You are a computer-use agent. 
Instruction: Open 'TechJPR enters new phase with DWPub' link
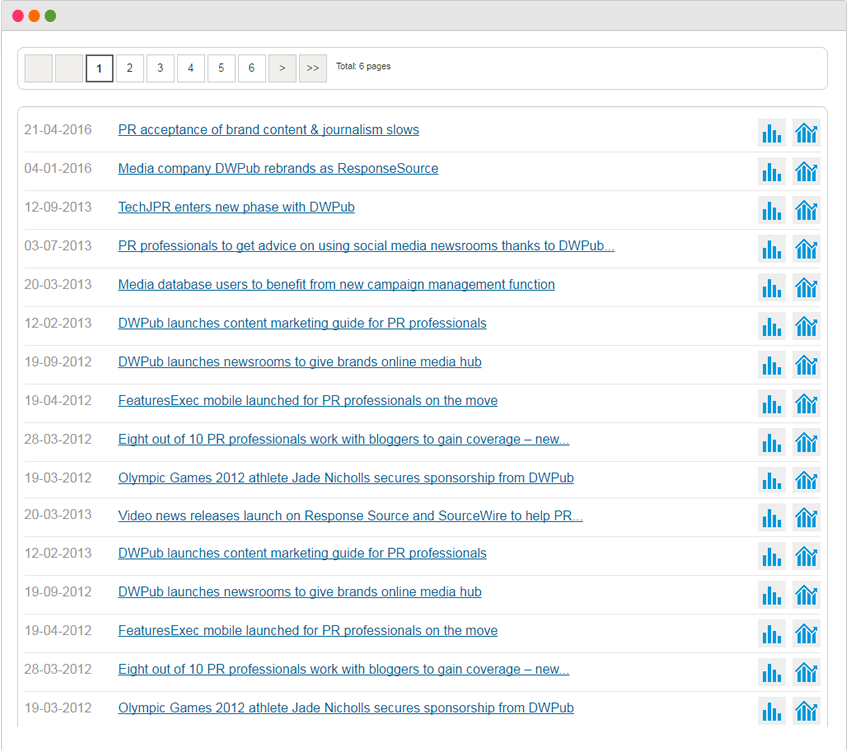[x=236, y=207]
